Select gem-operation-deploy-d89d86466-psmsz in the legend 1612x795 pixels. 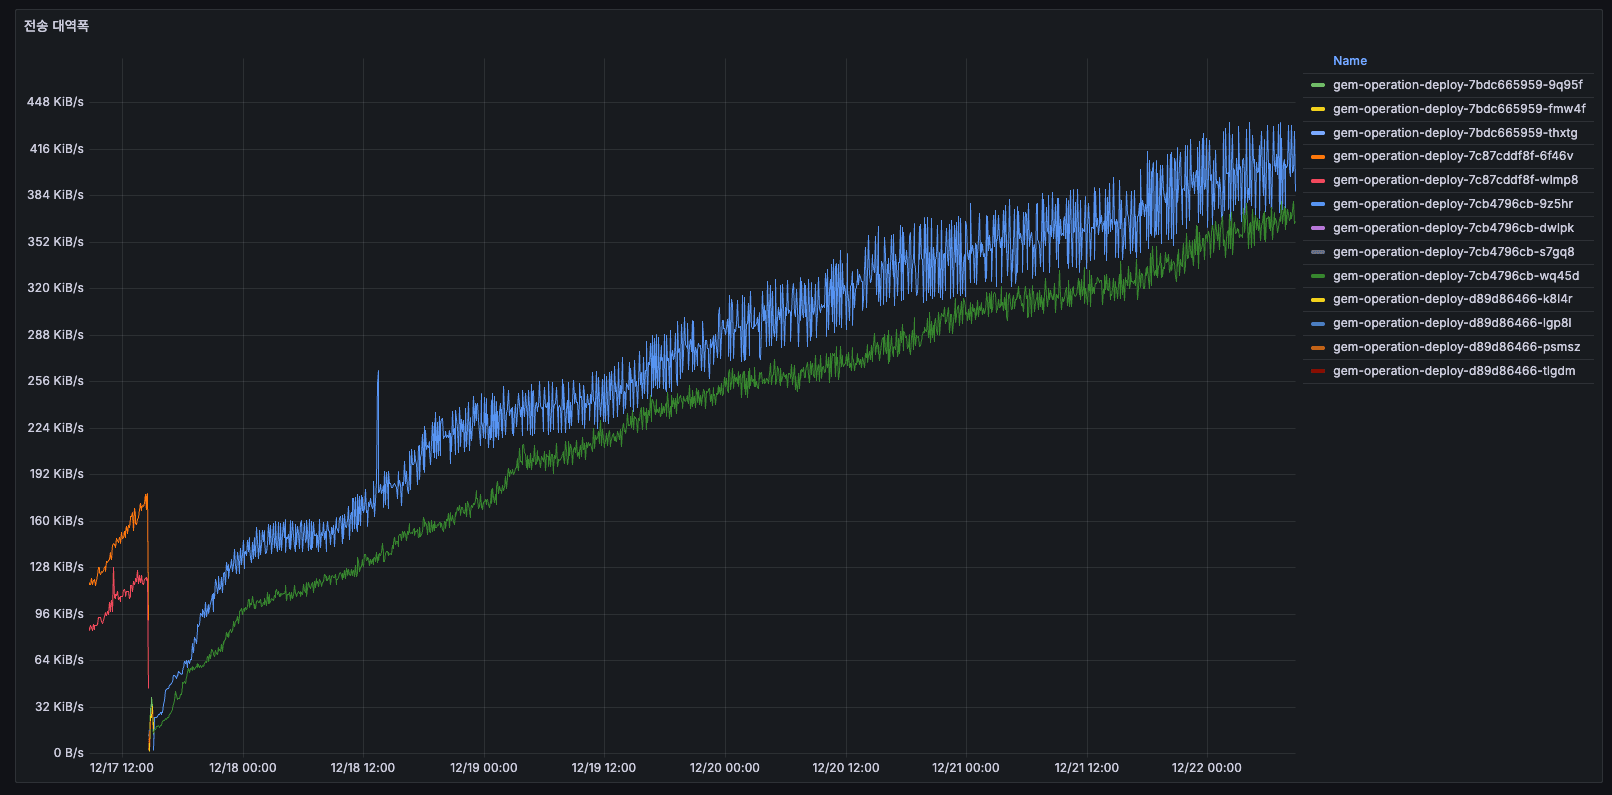point(1456,347)
